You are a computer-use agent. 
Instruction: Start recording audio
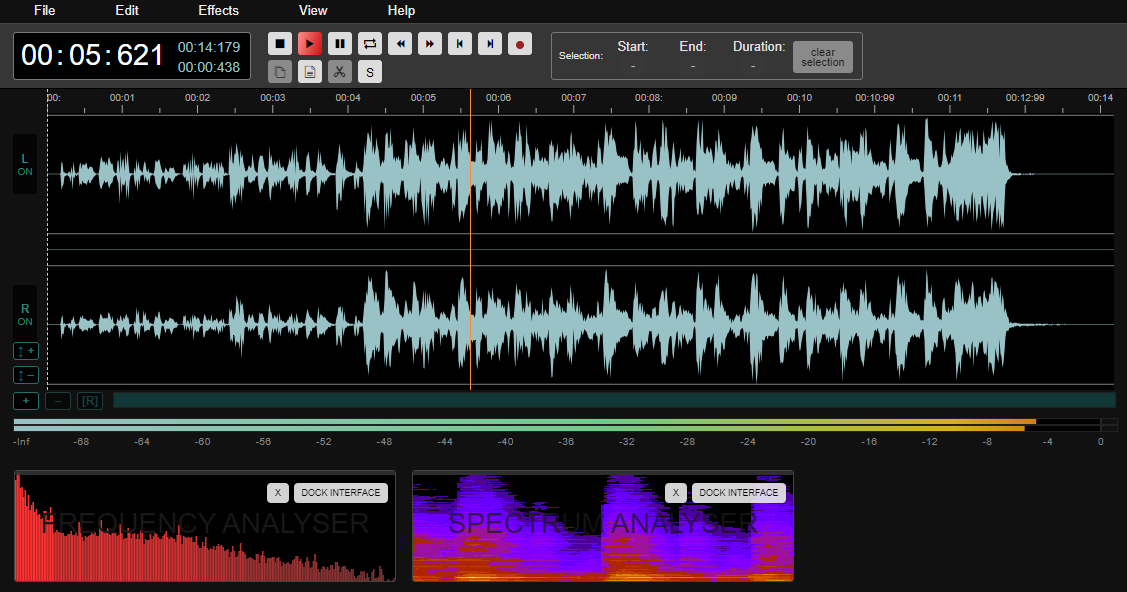[519, 43]
